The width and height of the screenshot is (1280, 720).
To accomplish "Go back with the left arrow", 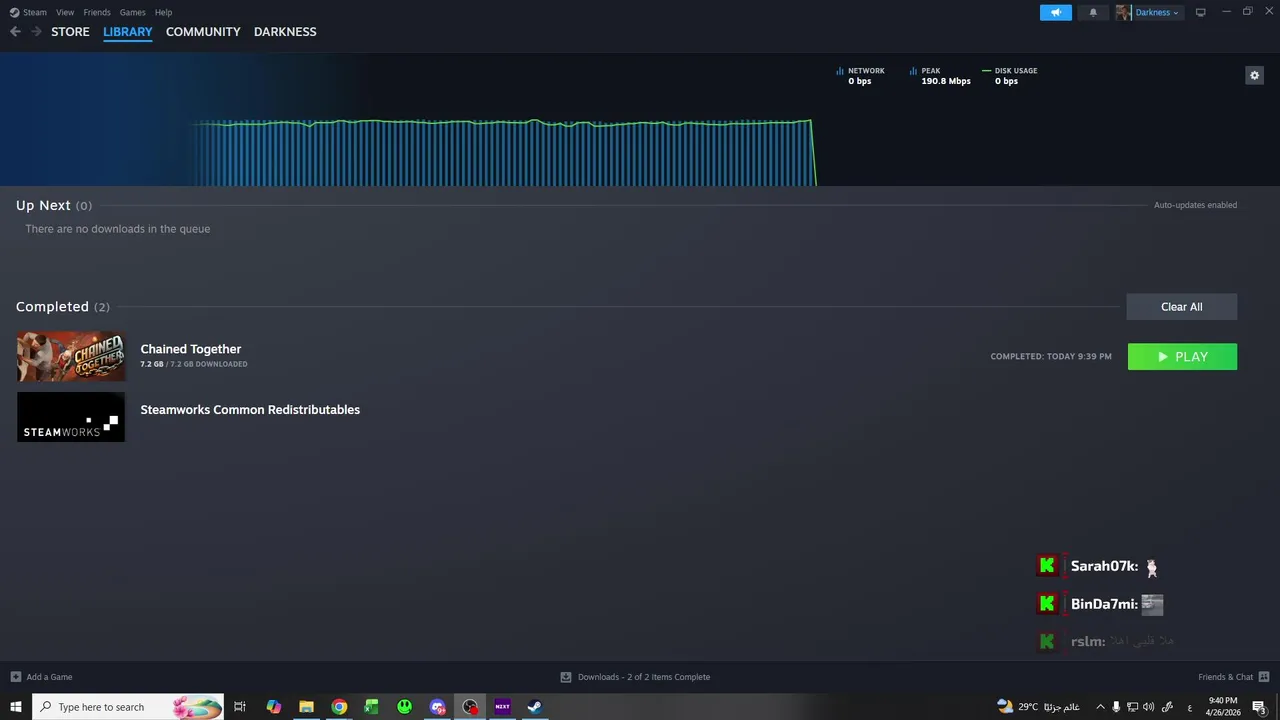I will [15, 32].
